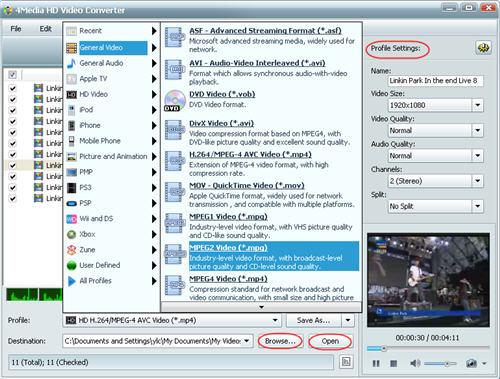500x379 pixels.
Task: Click the ASF format film icon
Action: pos(175,37)
